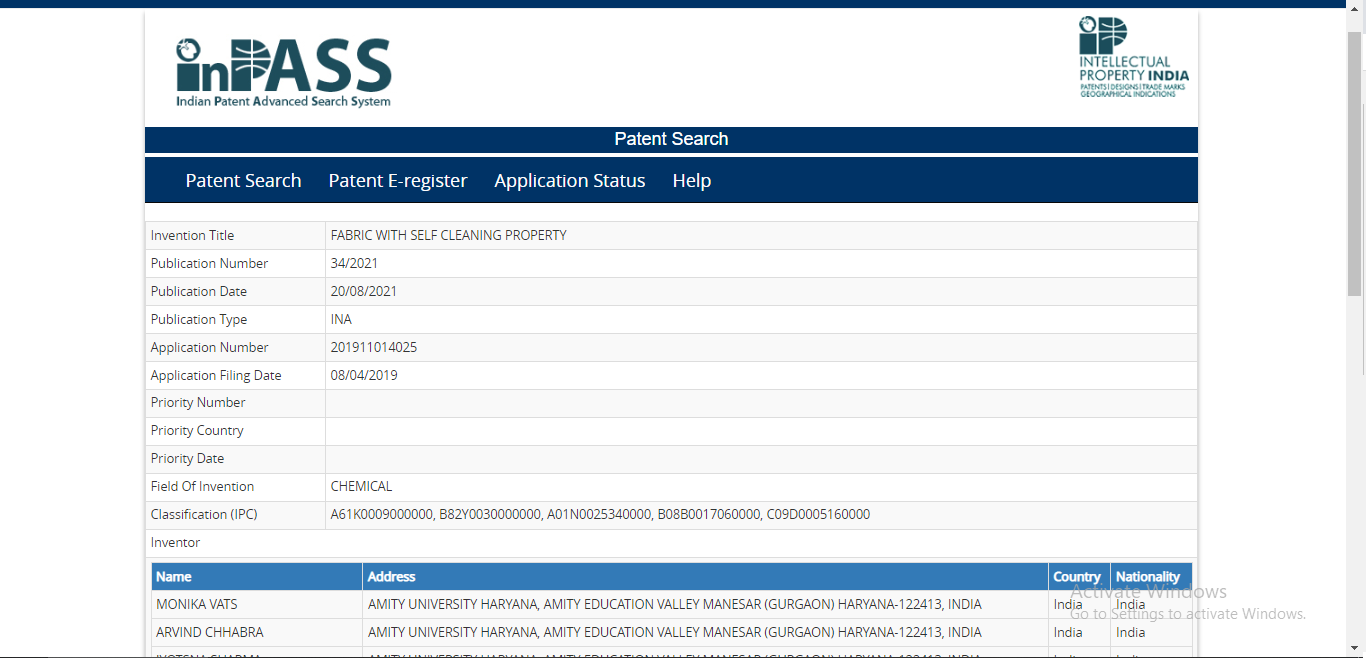The image size is (1366, 658).
Task: Click the Address column header
Action: (x=705, y=577)
